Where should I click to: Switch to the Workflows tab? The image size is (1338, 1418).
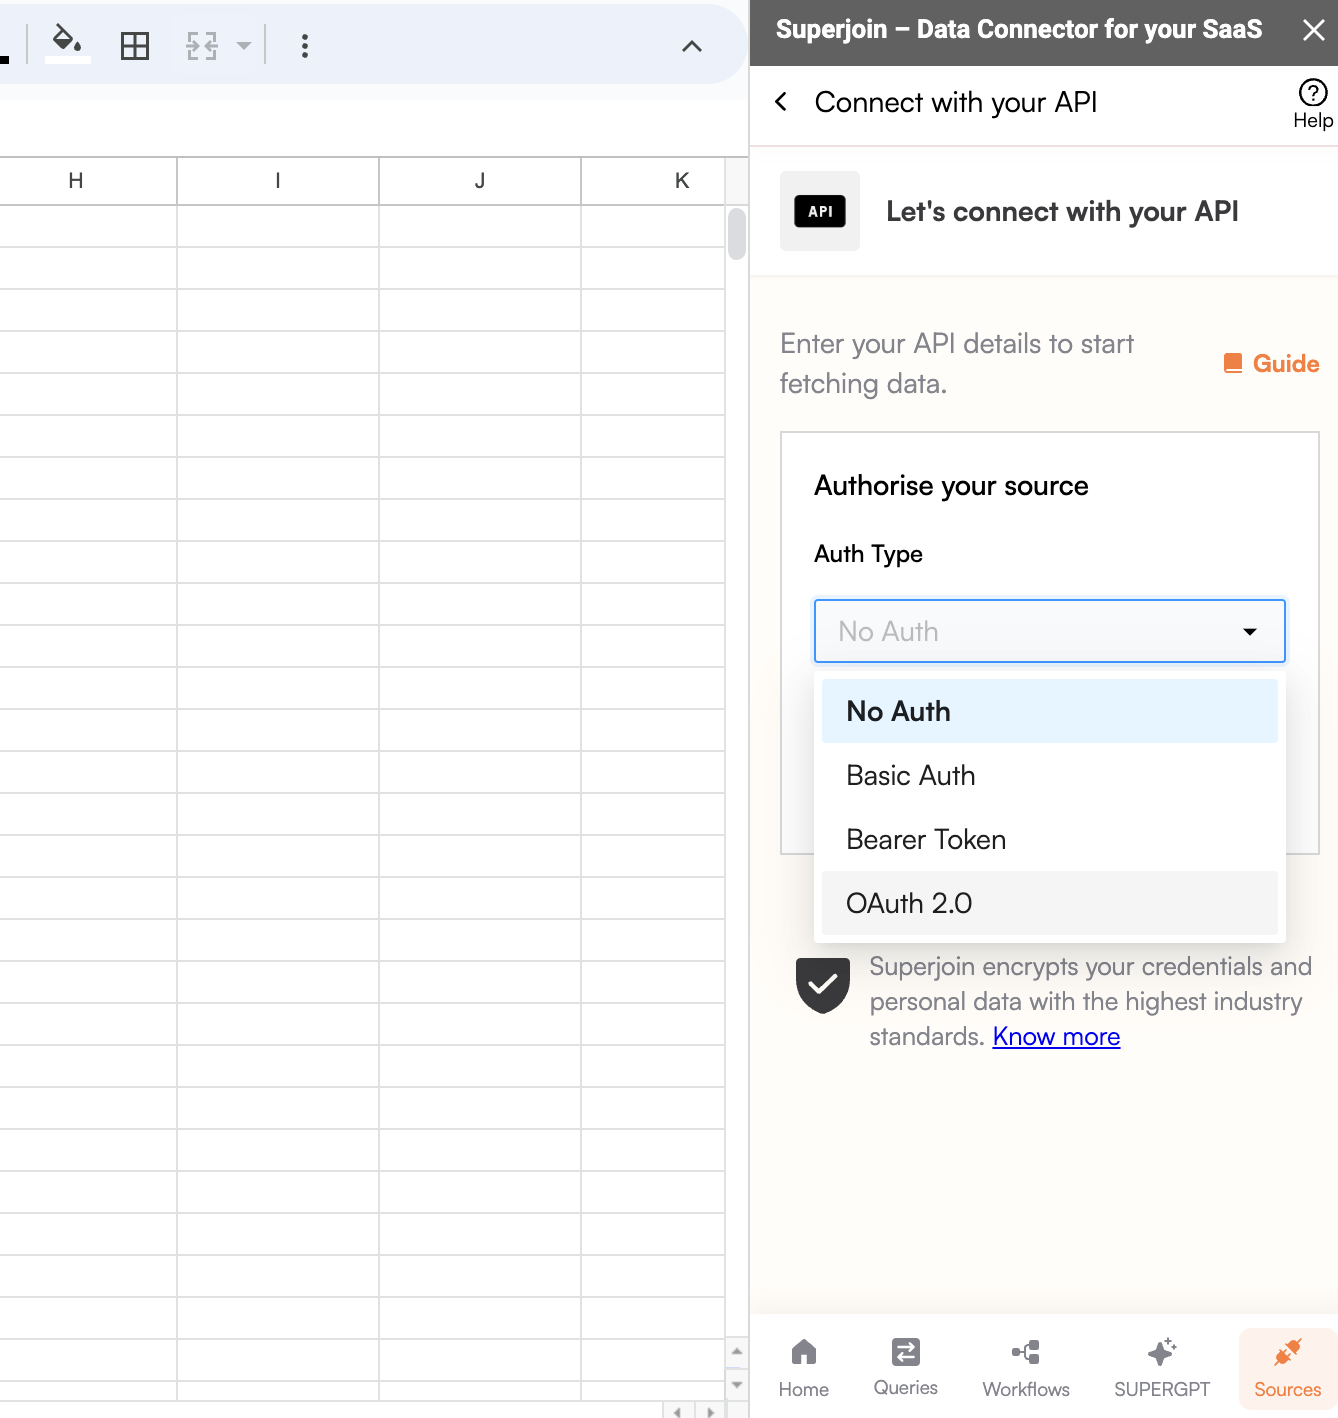[1026, 1369]
